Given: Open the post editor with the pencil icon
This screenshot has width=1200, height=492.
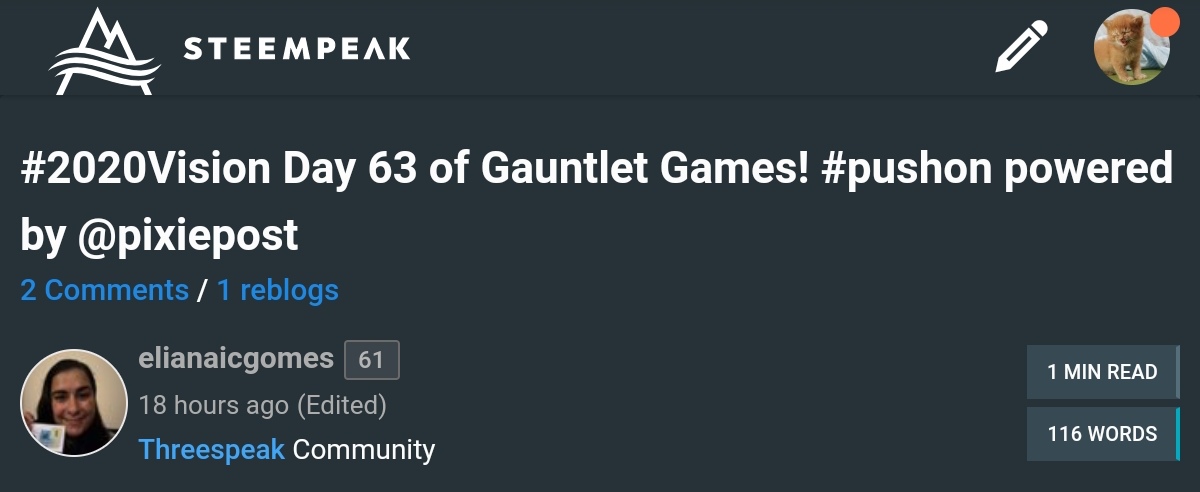Looking at the screenshot, I should click(1021, 46).
